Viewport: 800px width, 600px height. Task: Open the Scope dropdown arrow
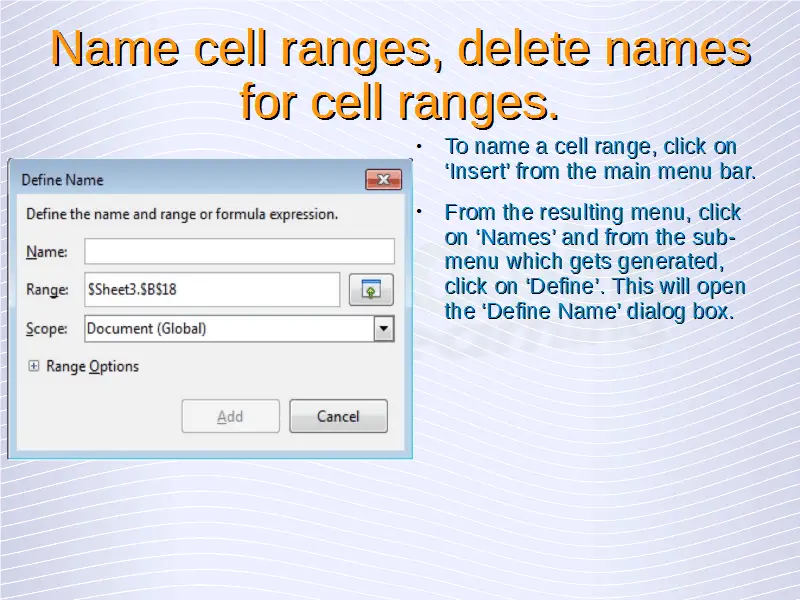pos(383,329)
